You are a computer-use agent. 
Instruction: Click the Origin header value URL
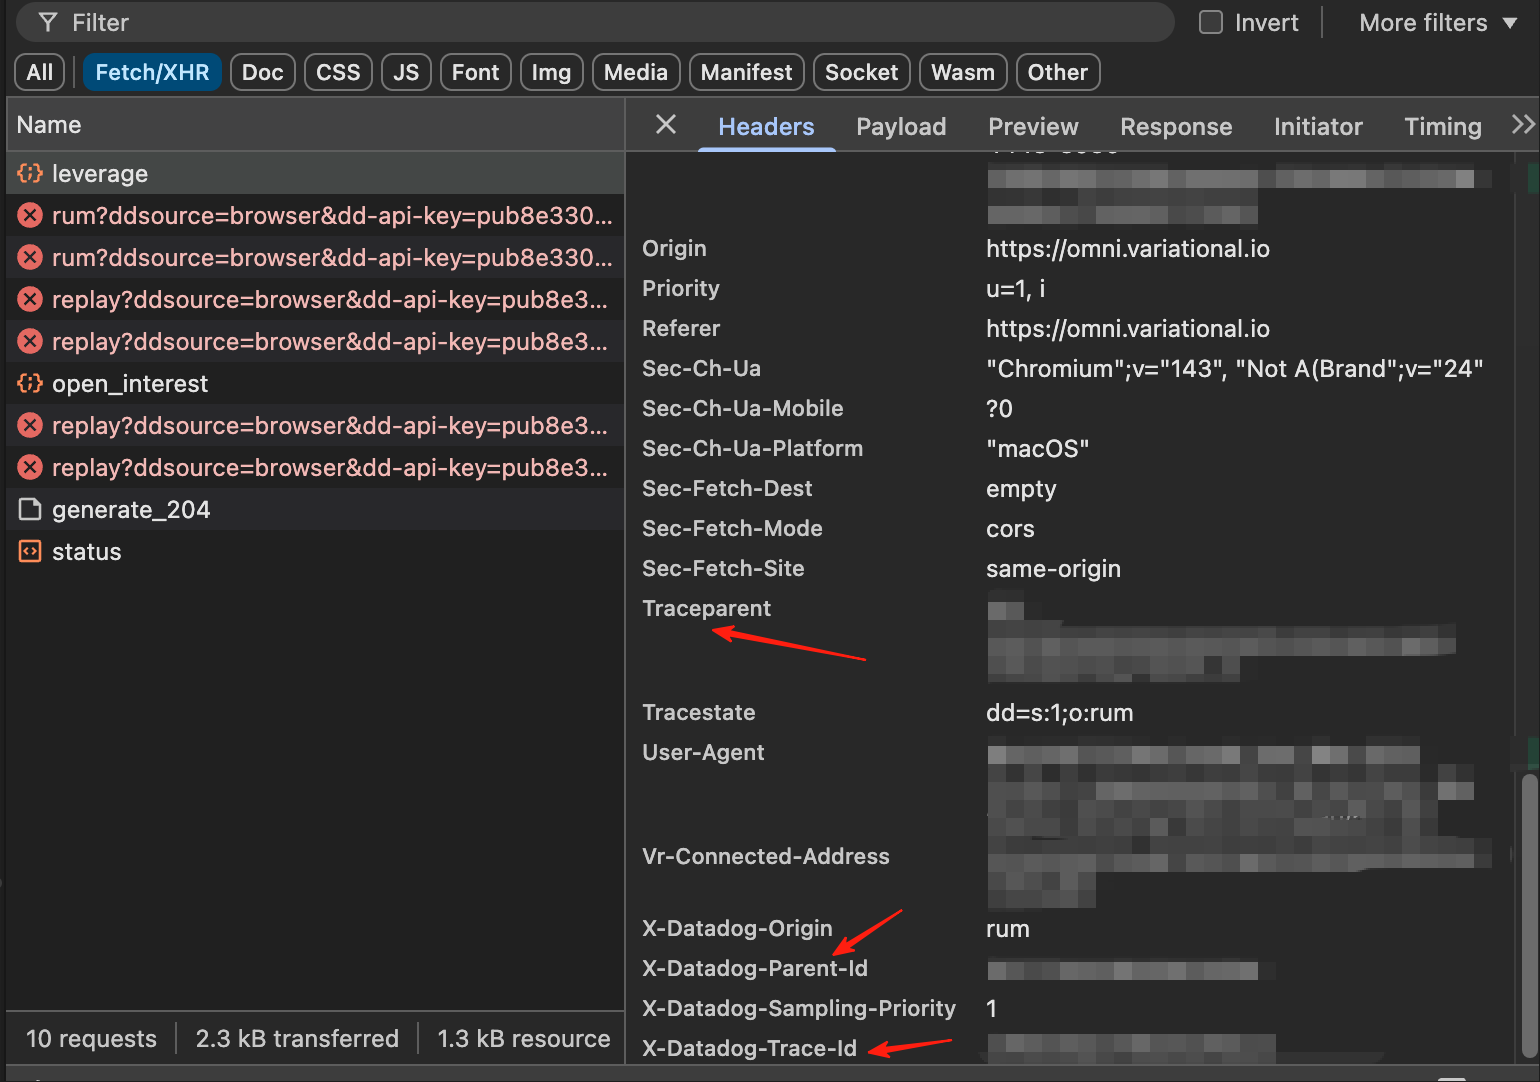click(1128, 248)
